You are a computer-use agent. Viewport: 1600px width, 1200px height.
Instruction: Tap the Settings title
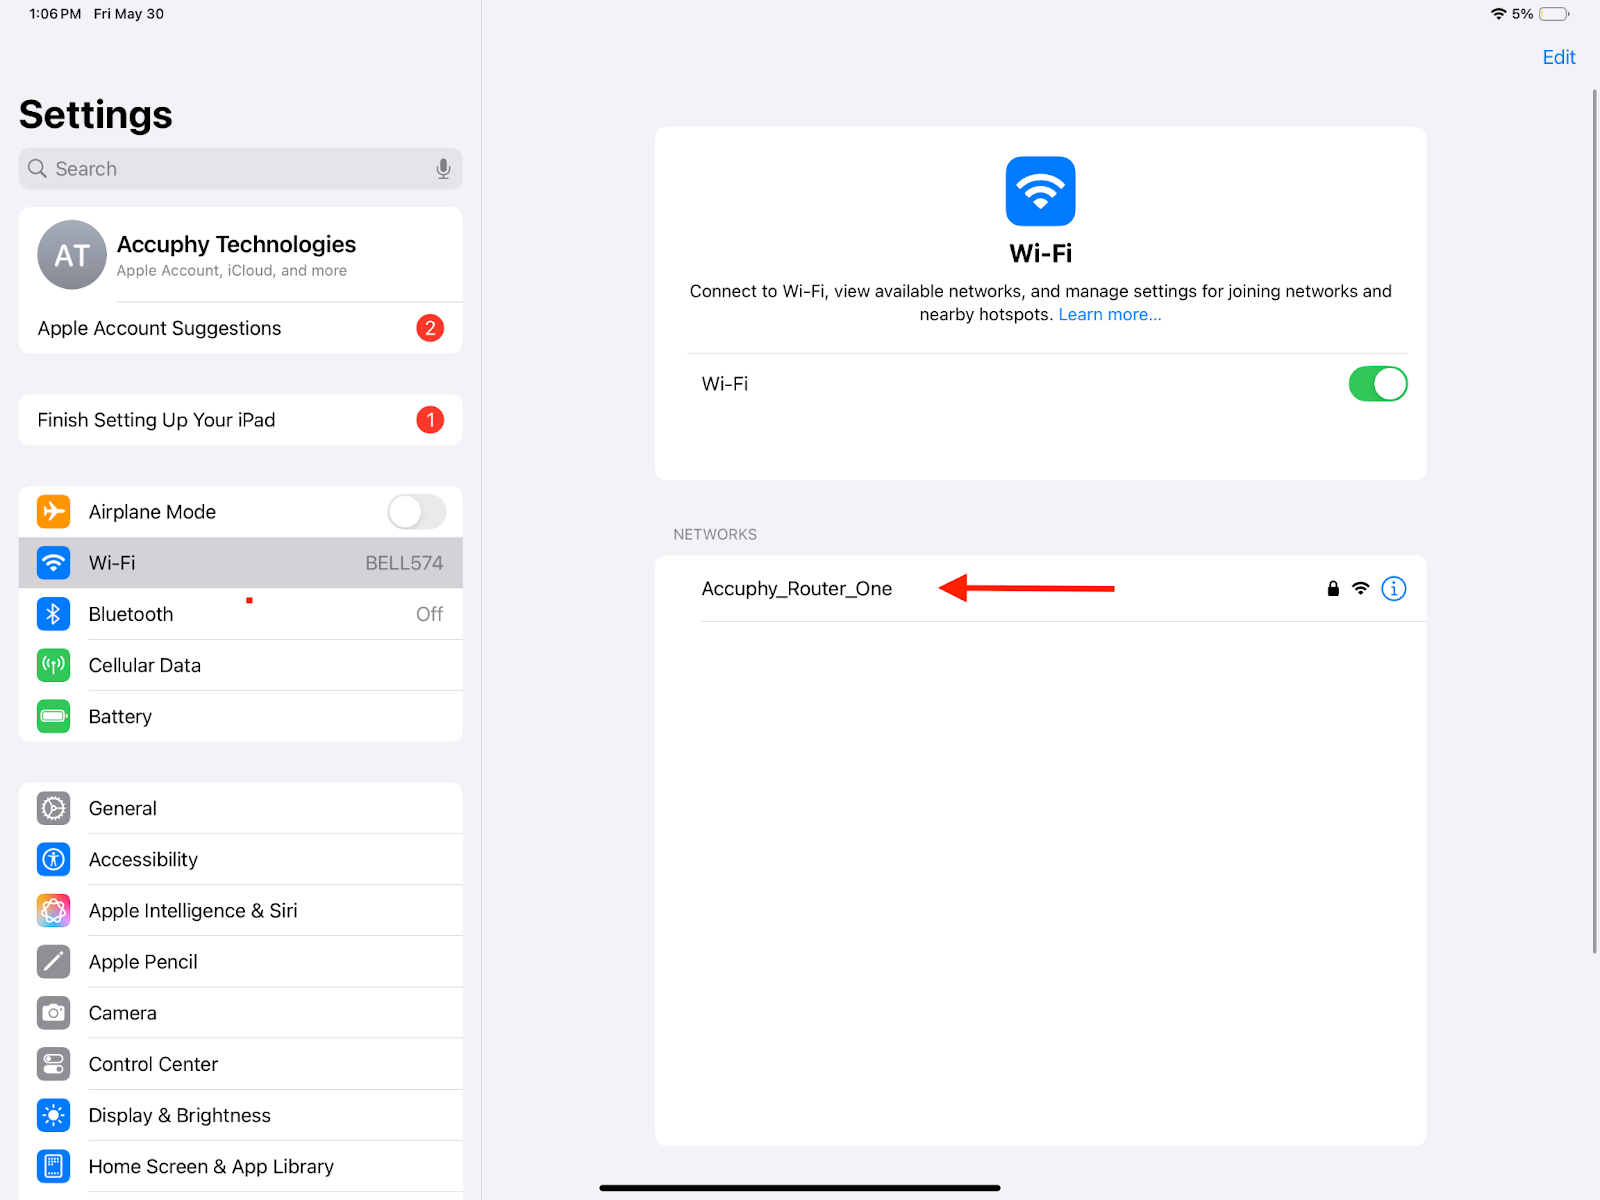coord(96,115)
